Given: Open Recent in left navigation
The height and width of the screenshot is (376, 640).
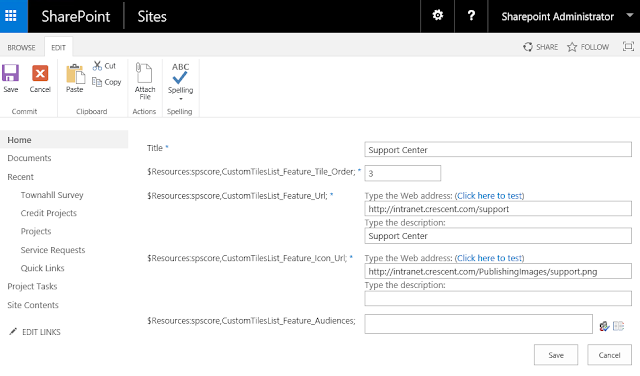Looking at the screenshot, I should click(x=20, y=177).
